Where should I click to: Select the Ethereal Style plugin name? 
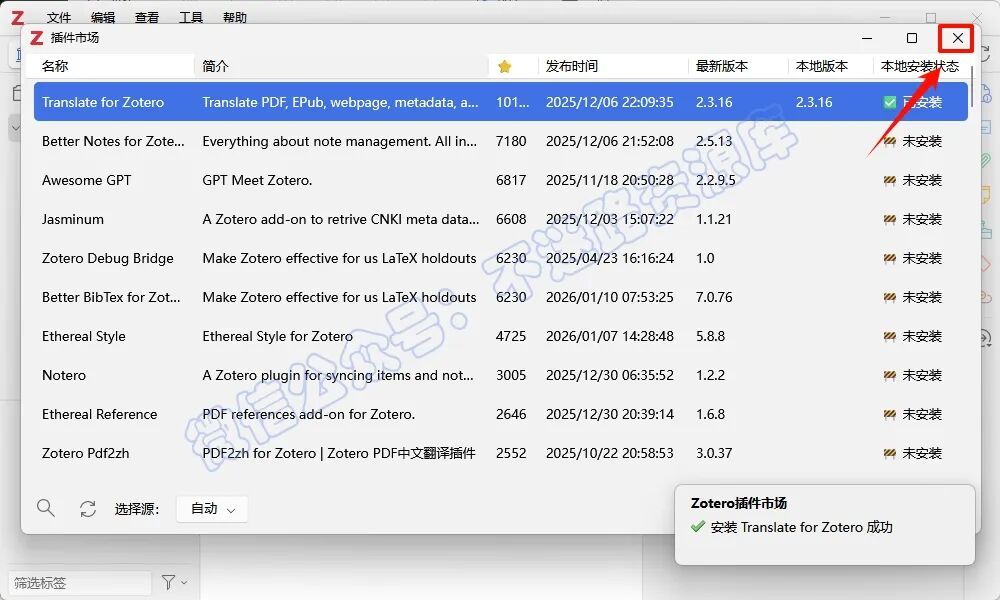coord(84,336)
